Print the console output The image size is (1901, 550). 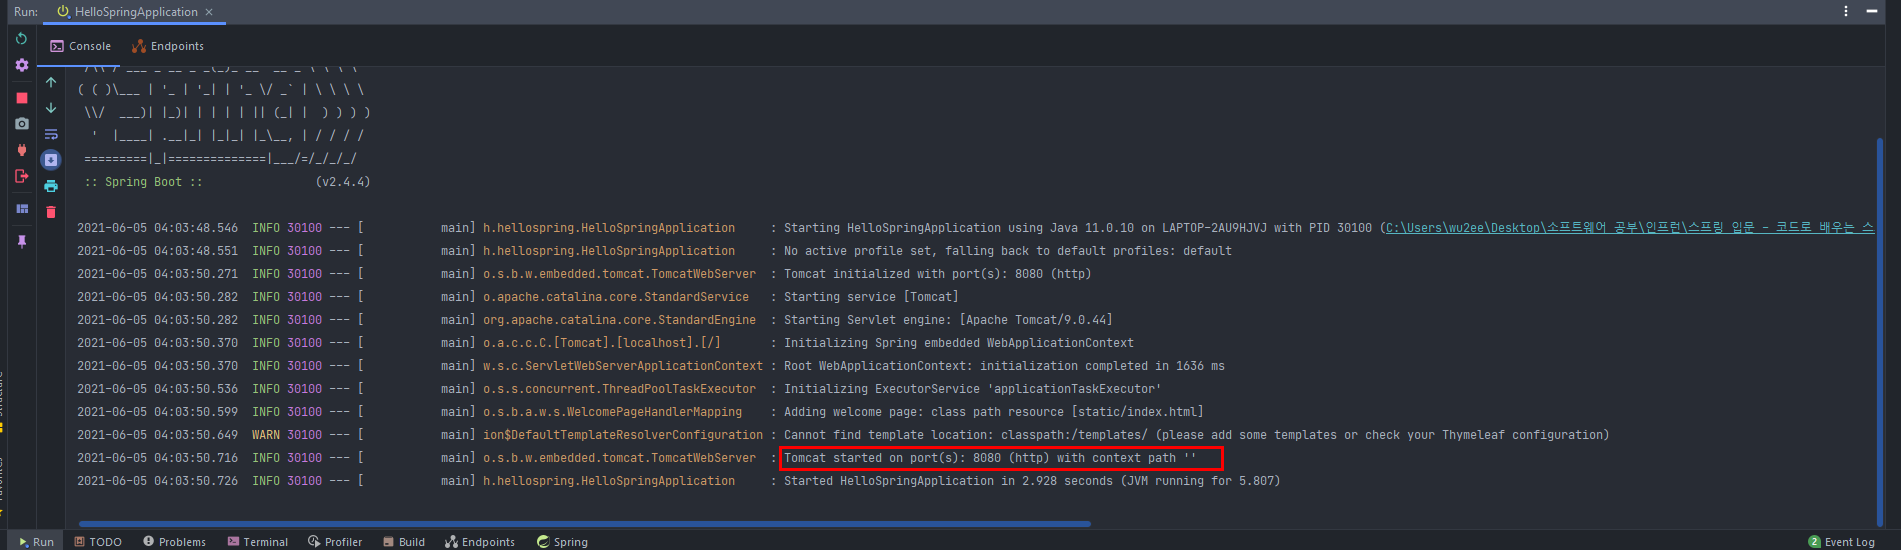[51, 186]
